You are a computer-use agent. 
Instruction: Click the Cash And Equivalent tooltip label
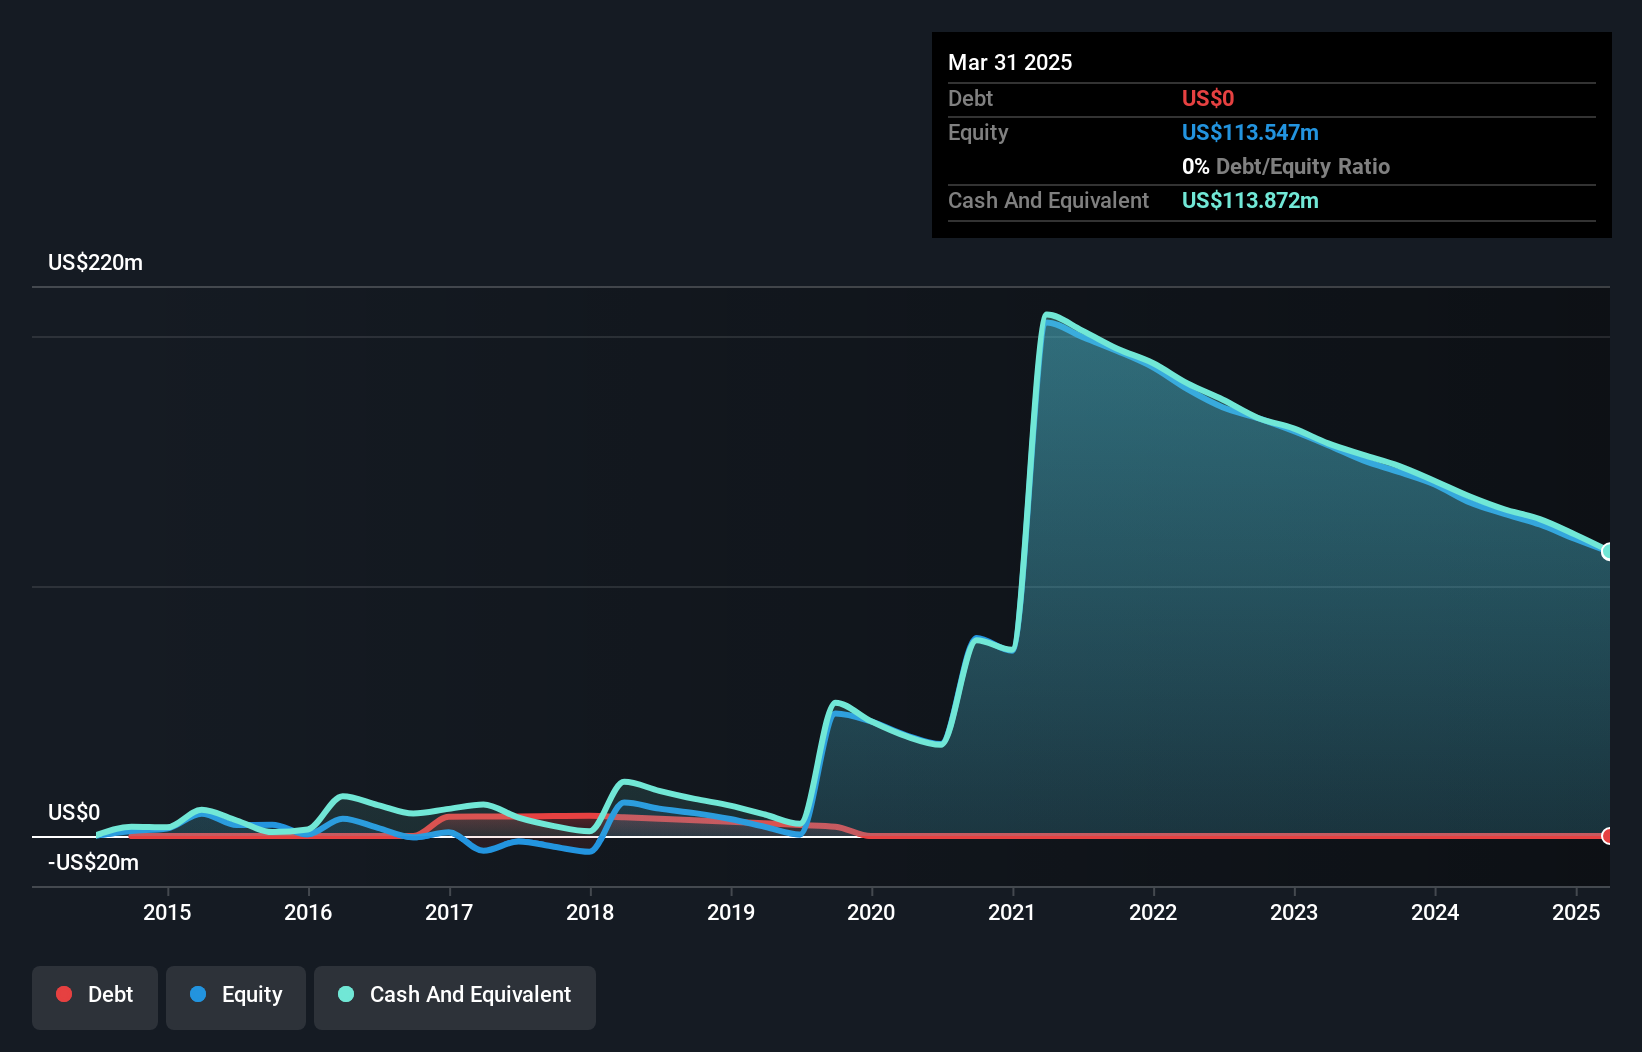tap(1048, 200)
